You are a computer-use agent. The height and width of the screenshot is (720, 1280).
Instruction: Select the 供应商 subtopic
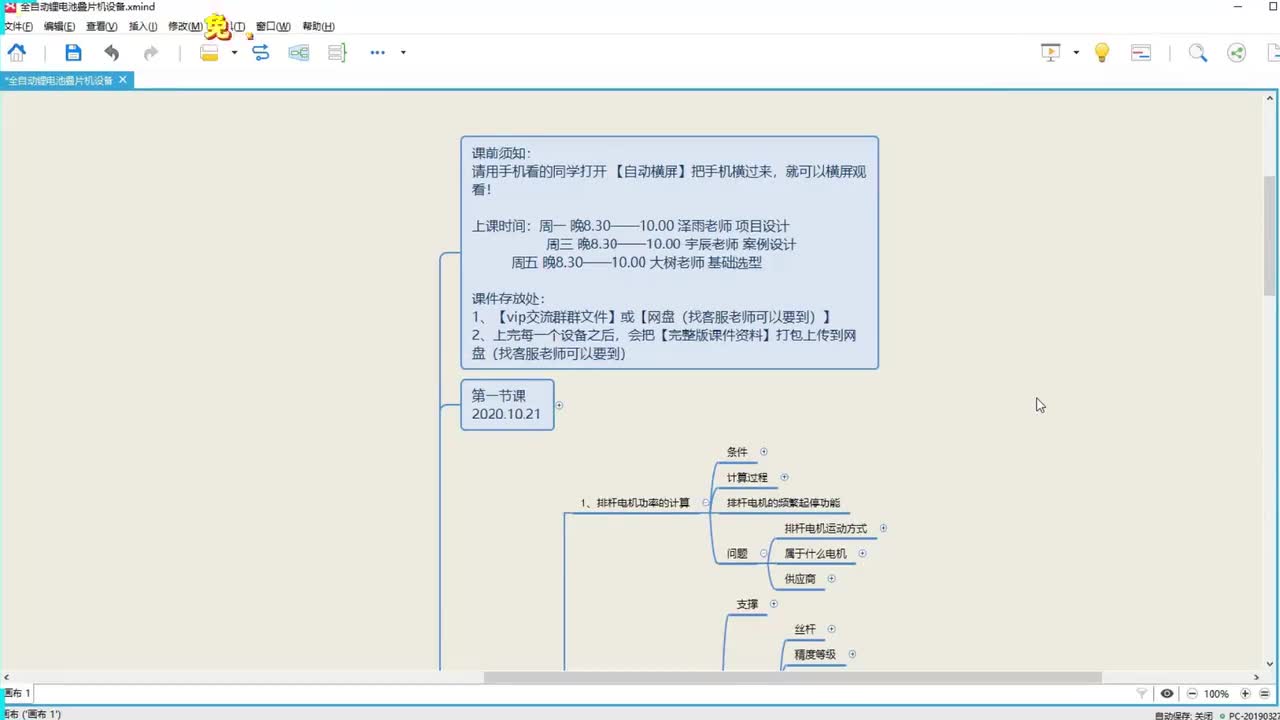800,579
